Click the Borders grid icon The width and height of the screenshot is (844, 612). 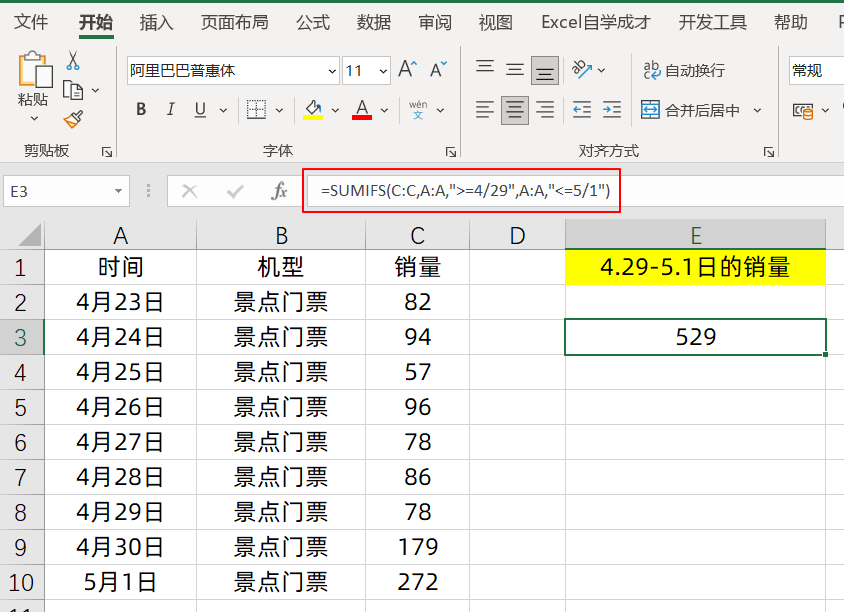pyautogui.click(x=256, y=110)
